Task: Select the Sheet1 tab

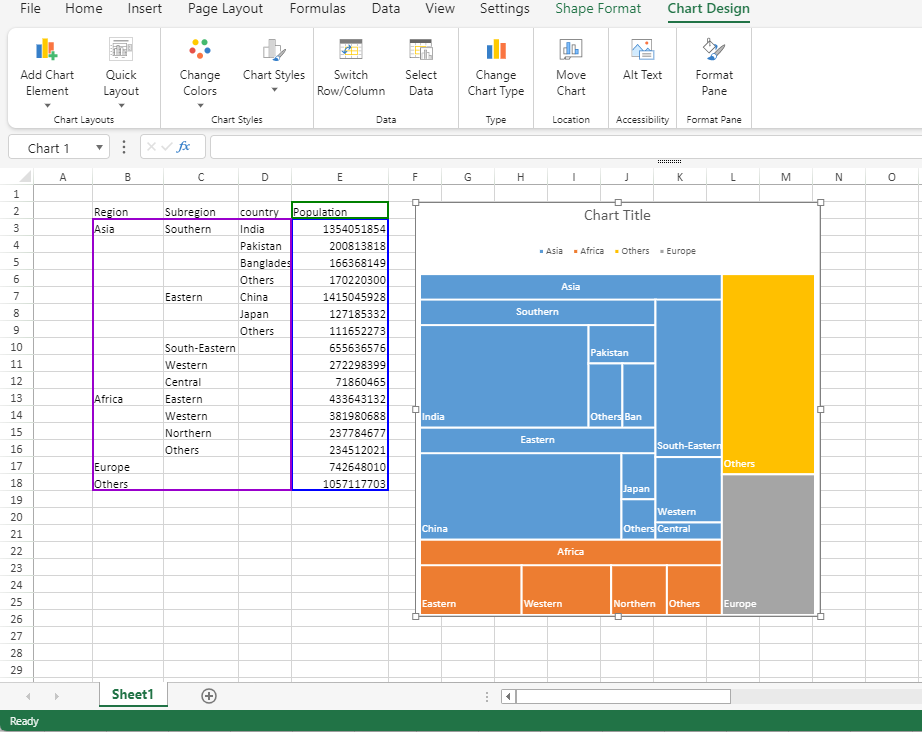Action: click(x=133, y=695)
